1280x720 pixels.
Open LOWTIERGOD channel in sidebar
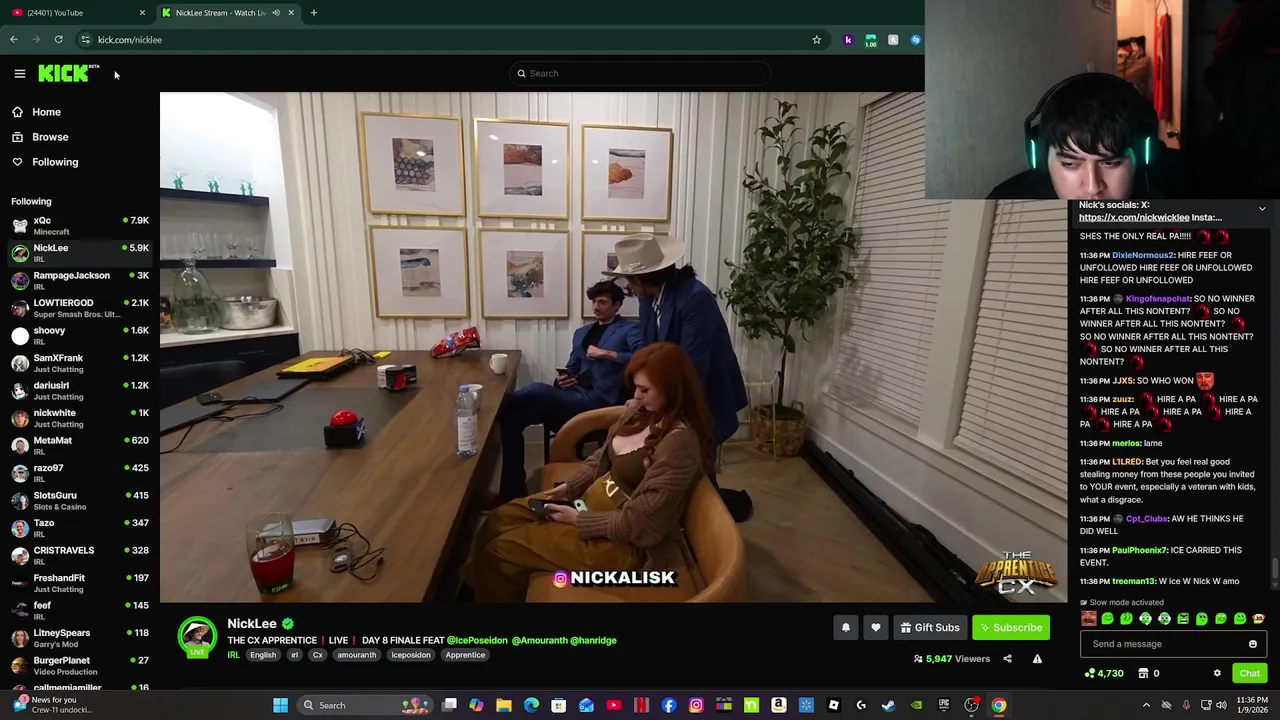point(80,308)
